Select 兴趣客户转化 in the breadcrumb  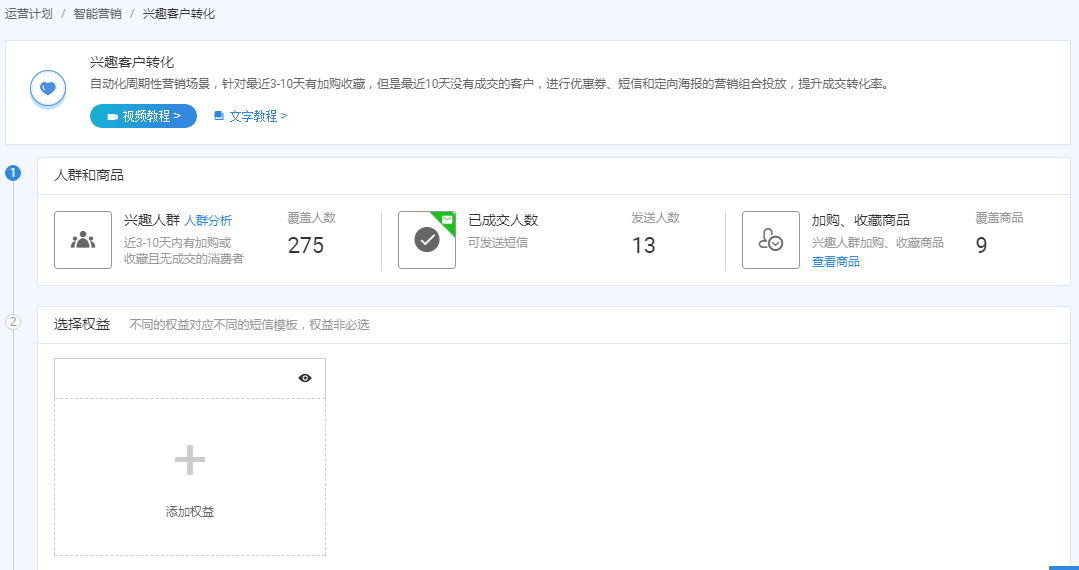[x=178, y=14]
